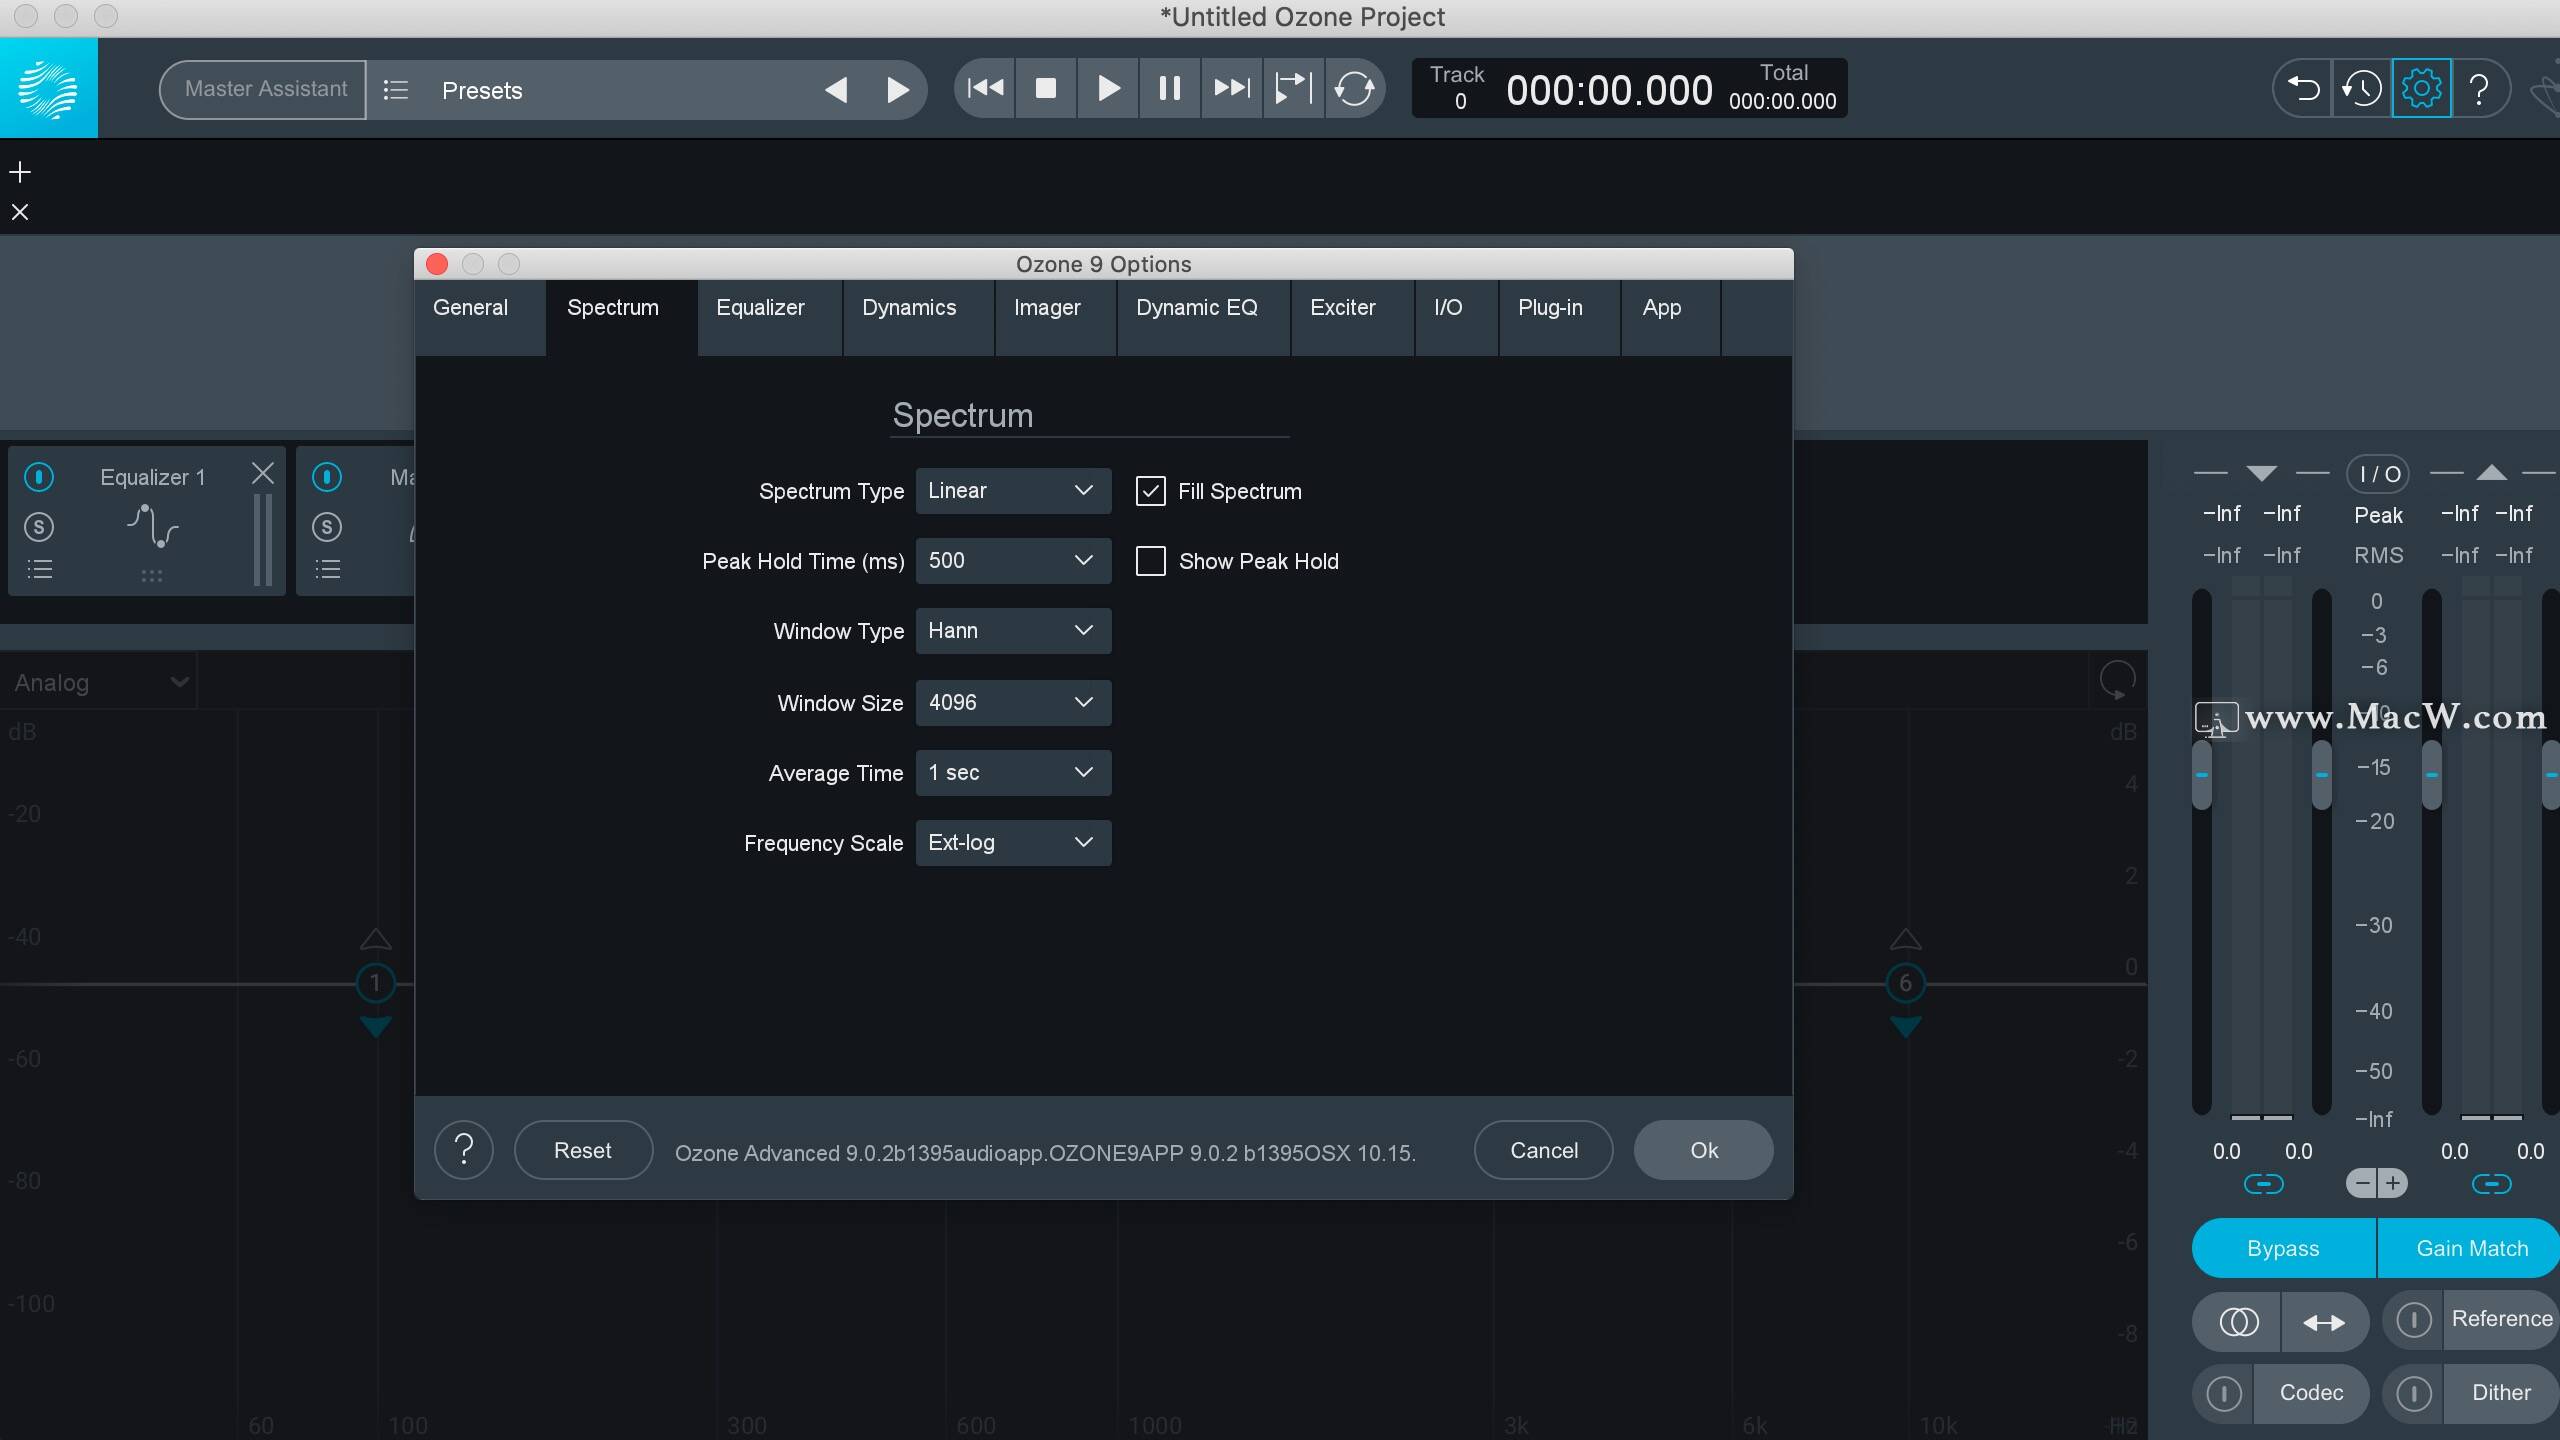
Task: Open undo history clock icon
Action: (x=2362, y=89)
